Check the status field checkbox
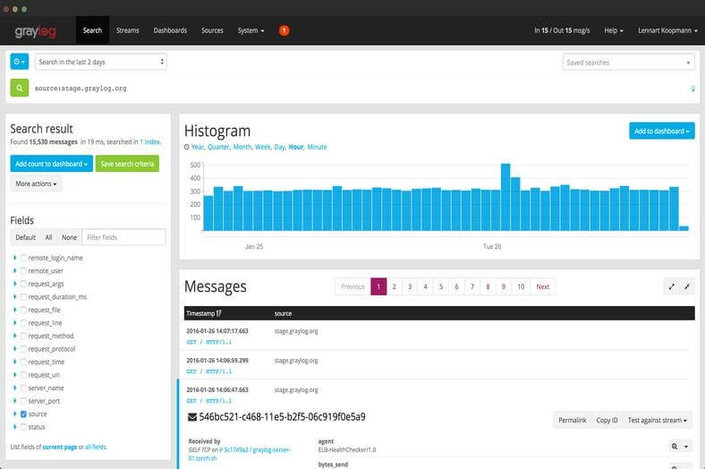The width and height of the screenshot is (705, 469). click(x=24, y=426)
